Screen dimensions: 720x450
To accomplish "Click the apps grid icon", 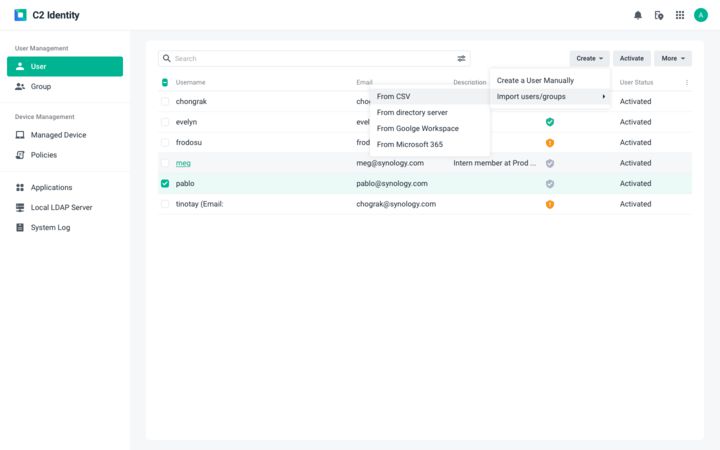I will tap(680, 15).
